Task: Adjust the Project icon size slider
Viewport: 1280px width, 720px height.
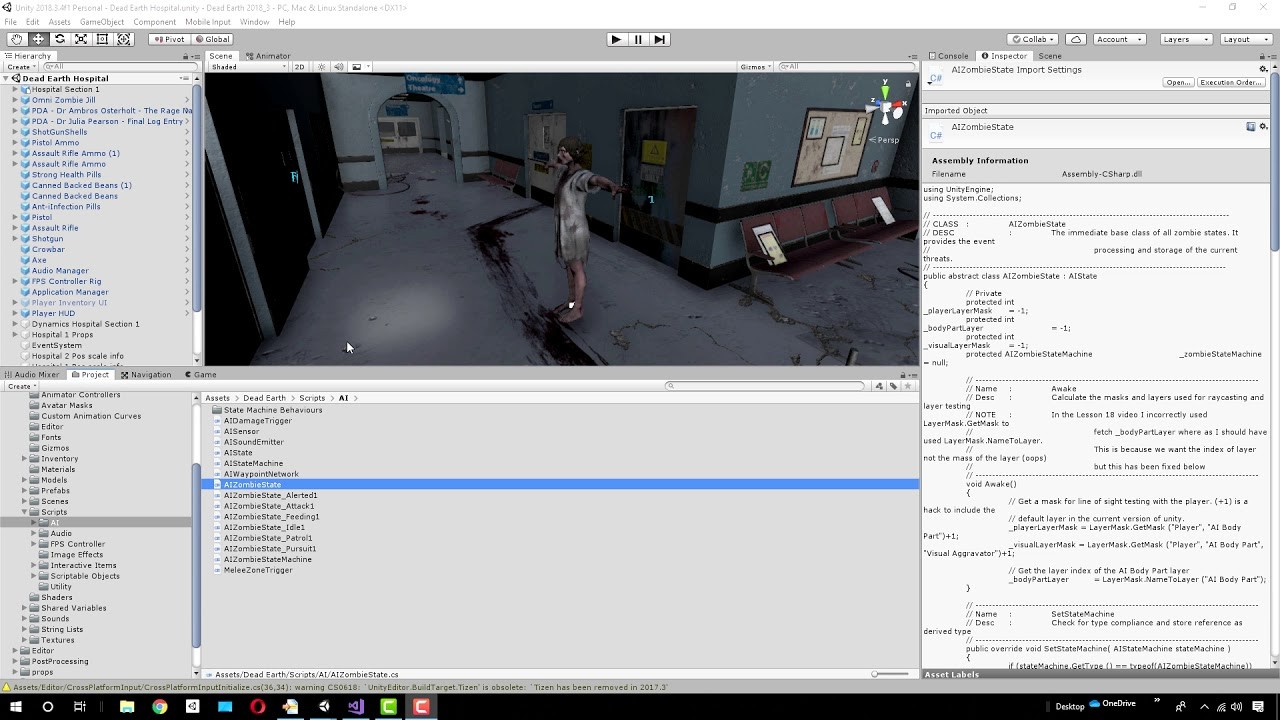Action: [x=888, y=674]
